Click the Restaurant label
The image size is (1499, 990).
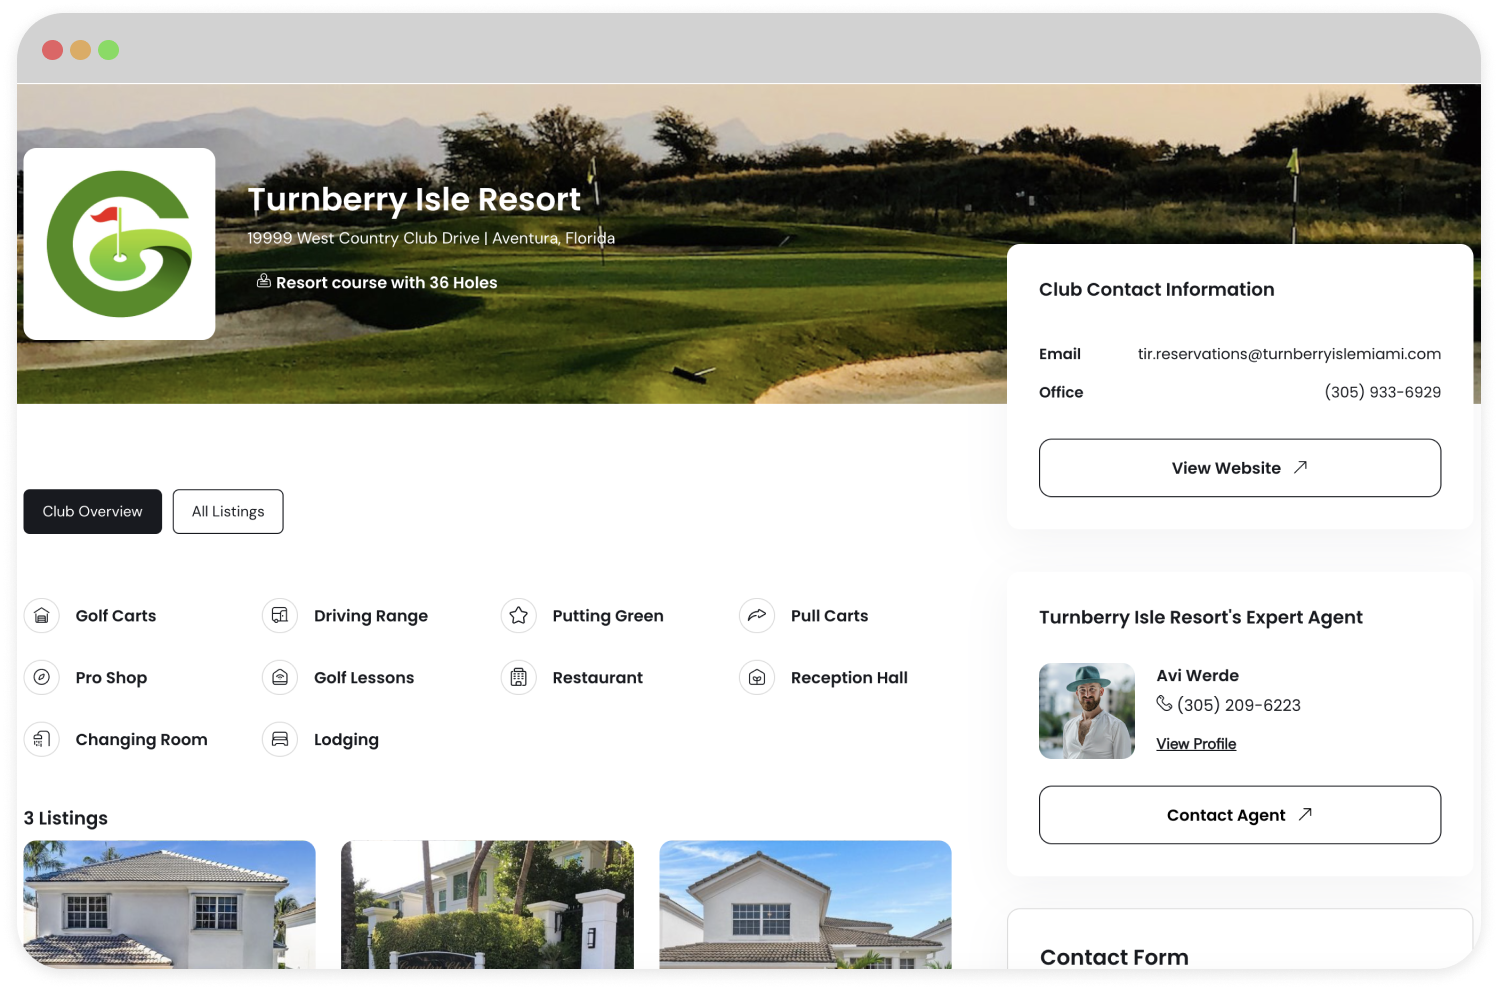[x=598, y=678]
